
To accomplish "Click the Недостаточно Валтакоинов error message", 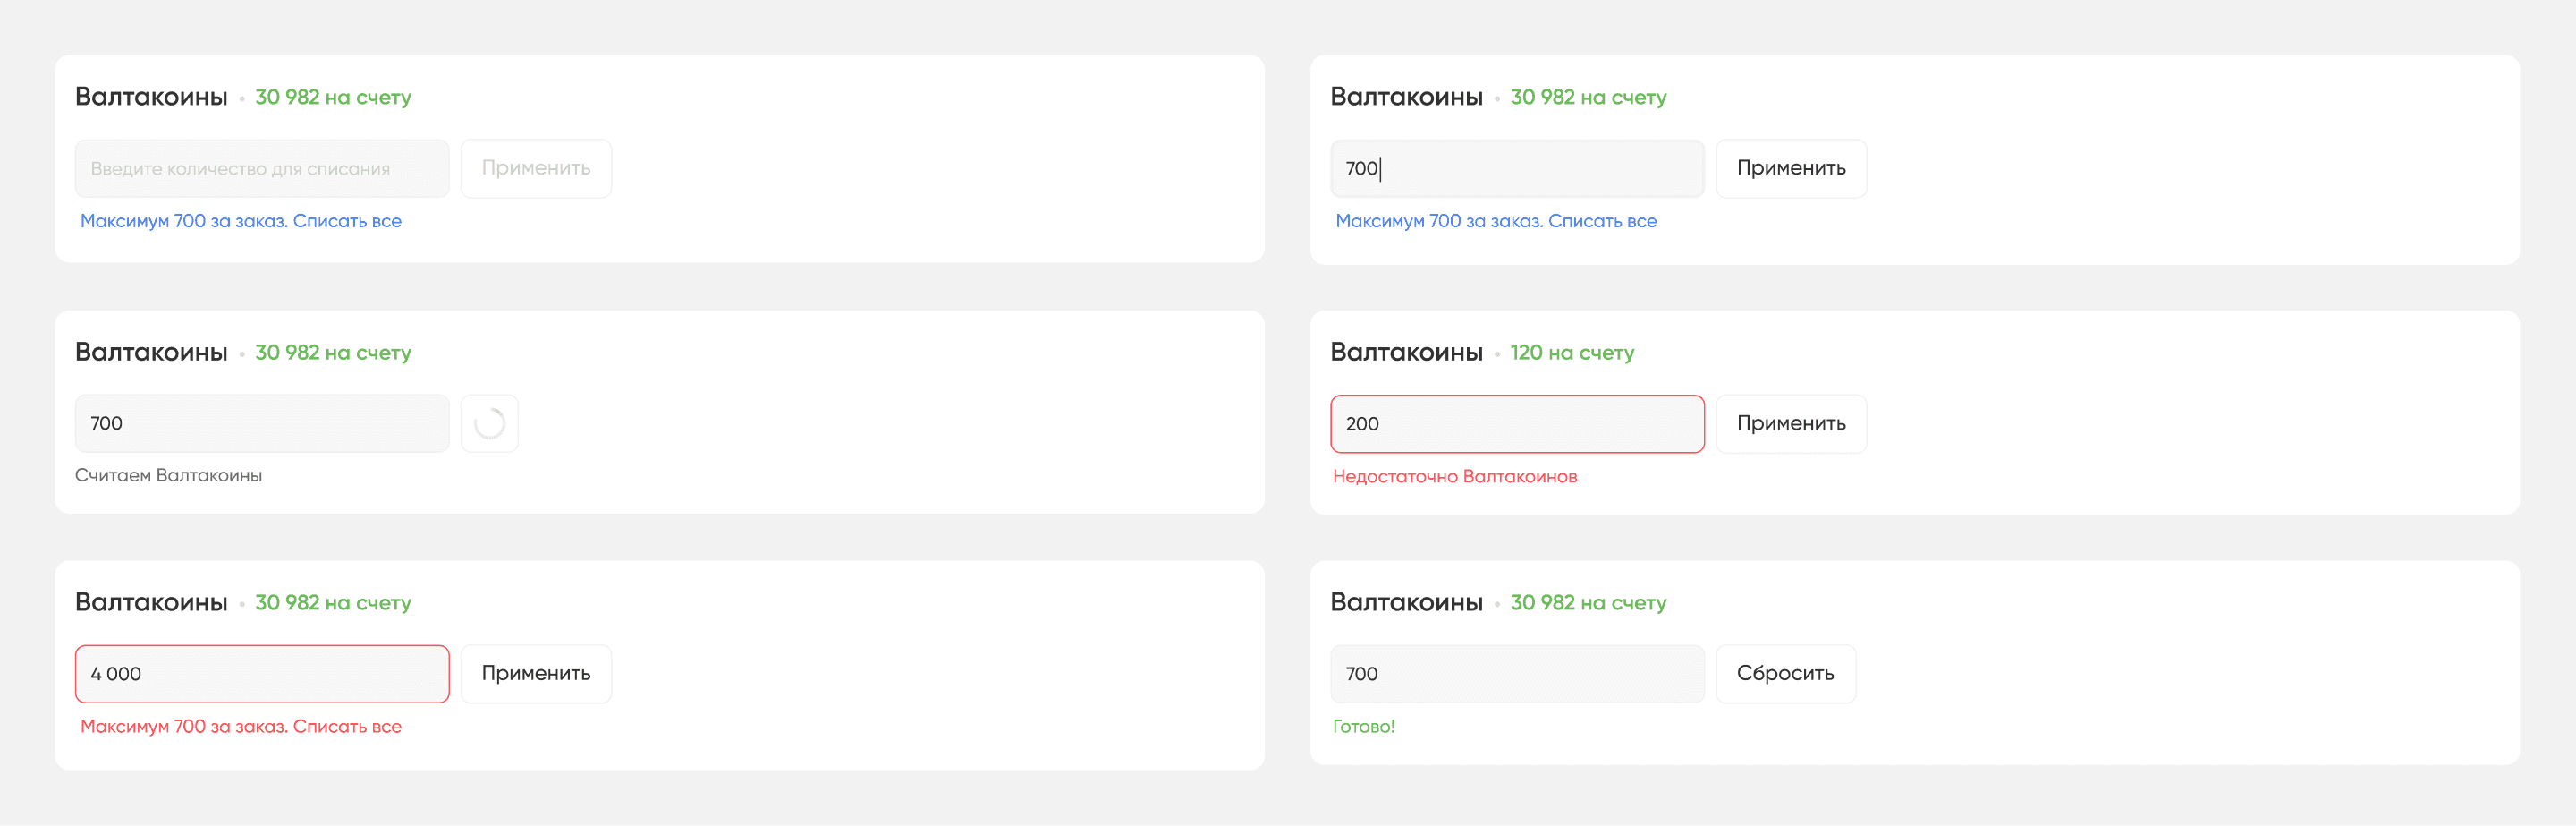I will (x=1454, y=476).
